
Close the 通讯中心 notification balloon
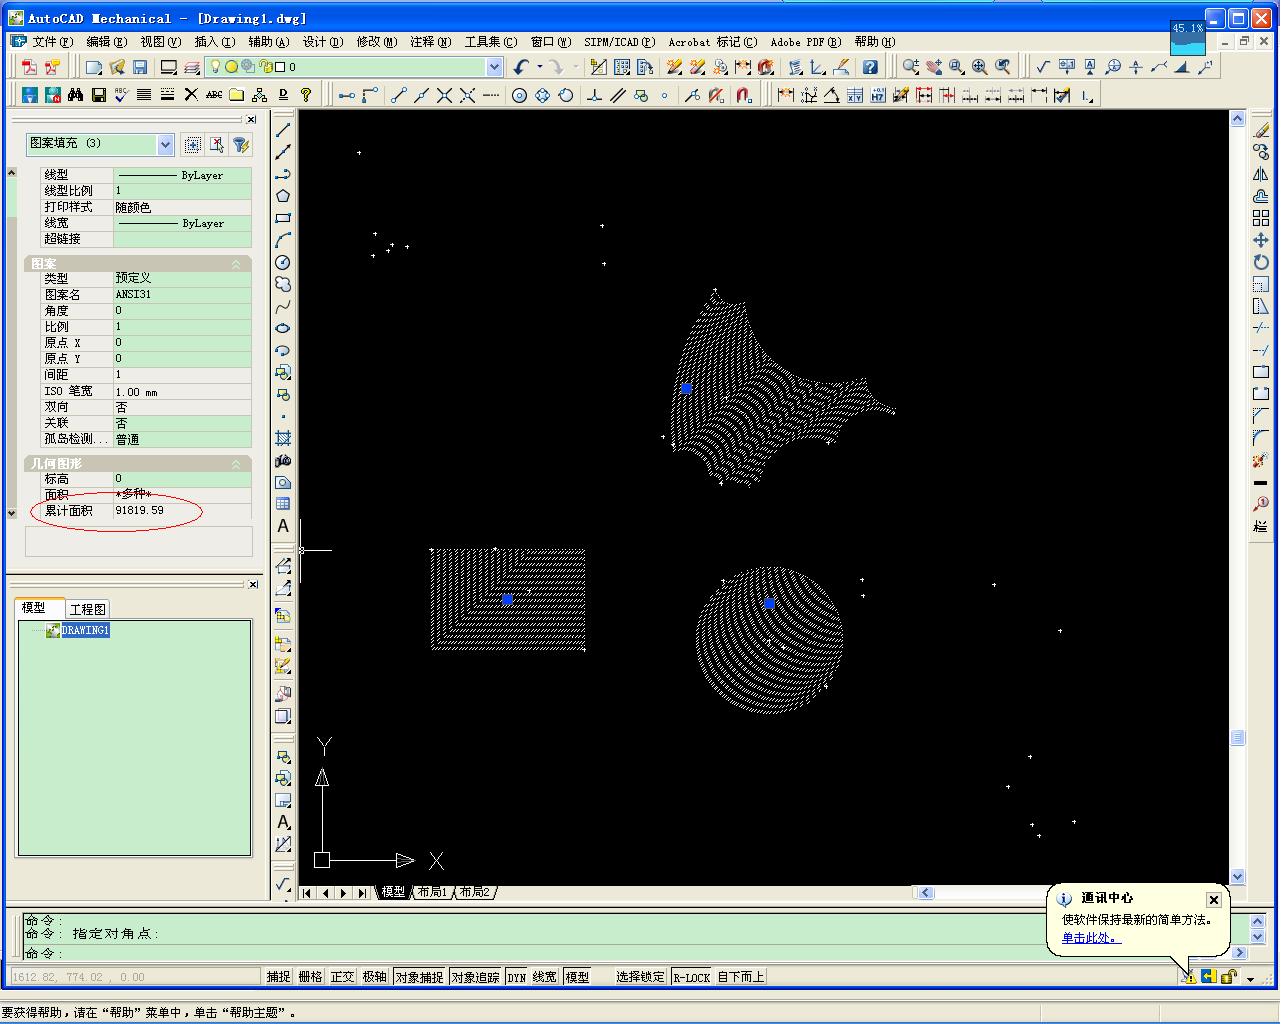(x=1214, y=900)
